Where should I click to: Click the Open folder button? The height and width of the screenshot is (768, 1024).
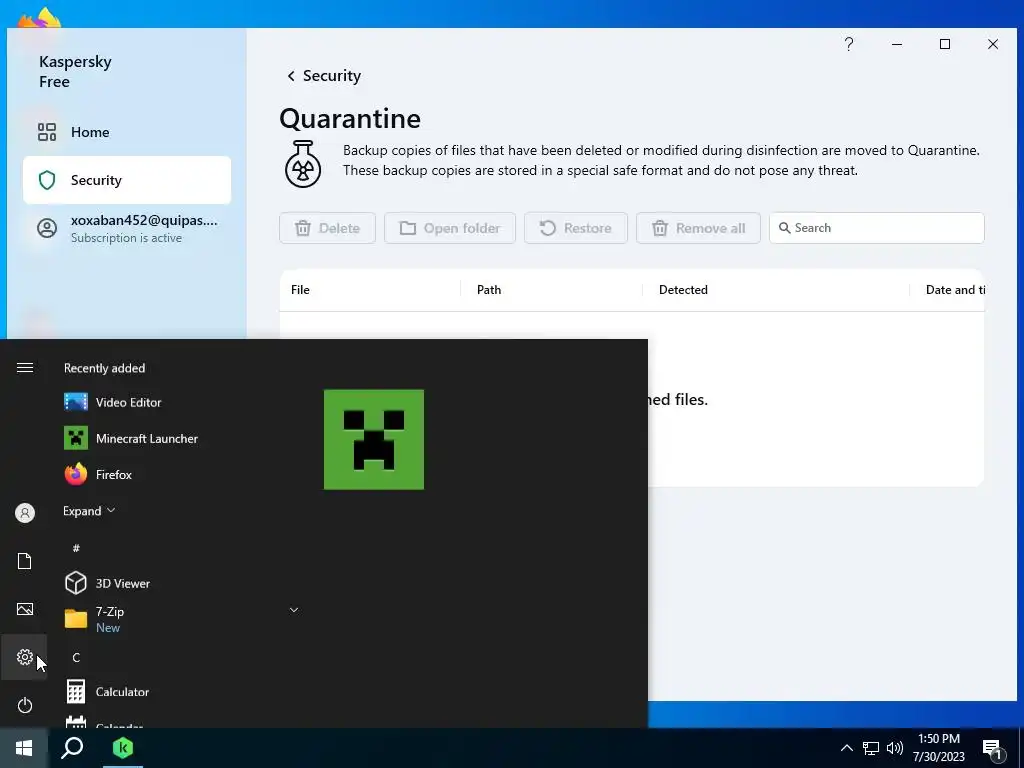point(449,228)
